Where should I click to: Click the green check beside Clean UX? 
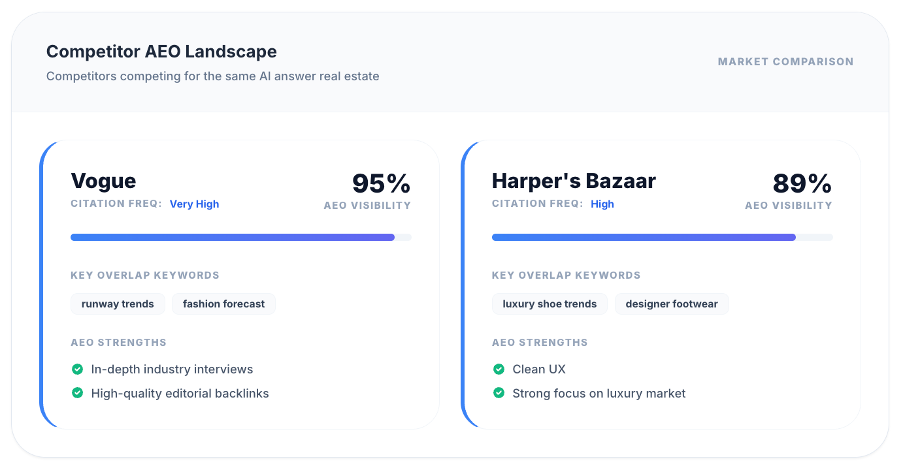pyautogui.click(x=498, y=369)
